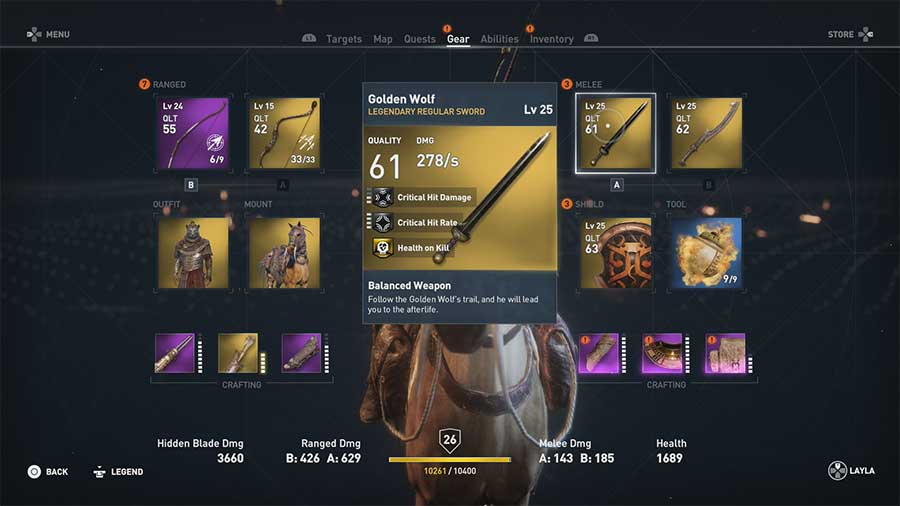Open the horse mount slot
Viewport: 900px width, 506px height.
point(285,253)
